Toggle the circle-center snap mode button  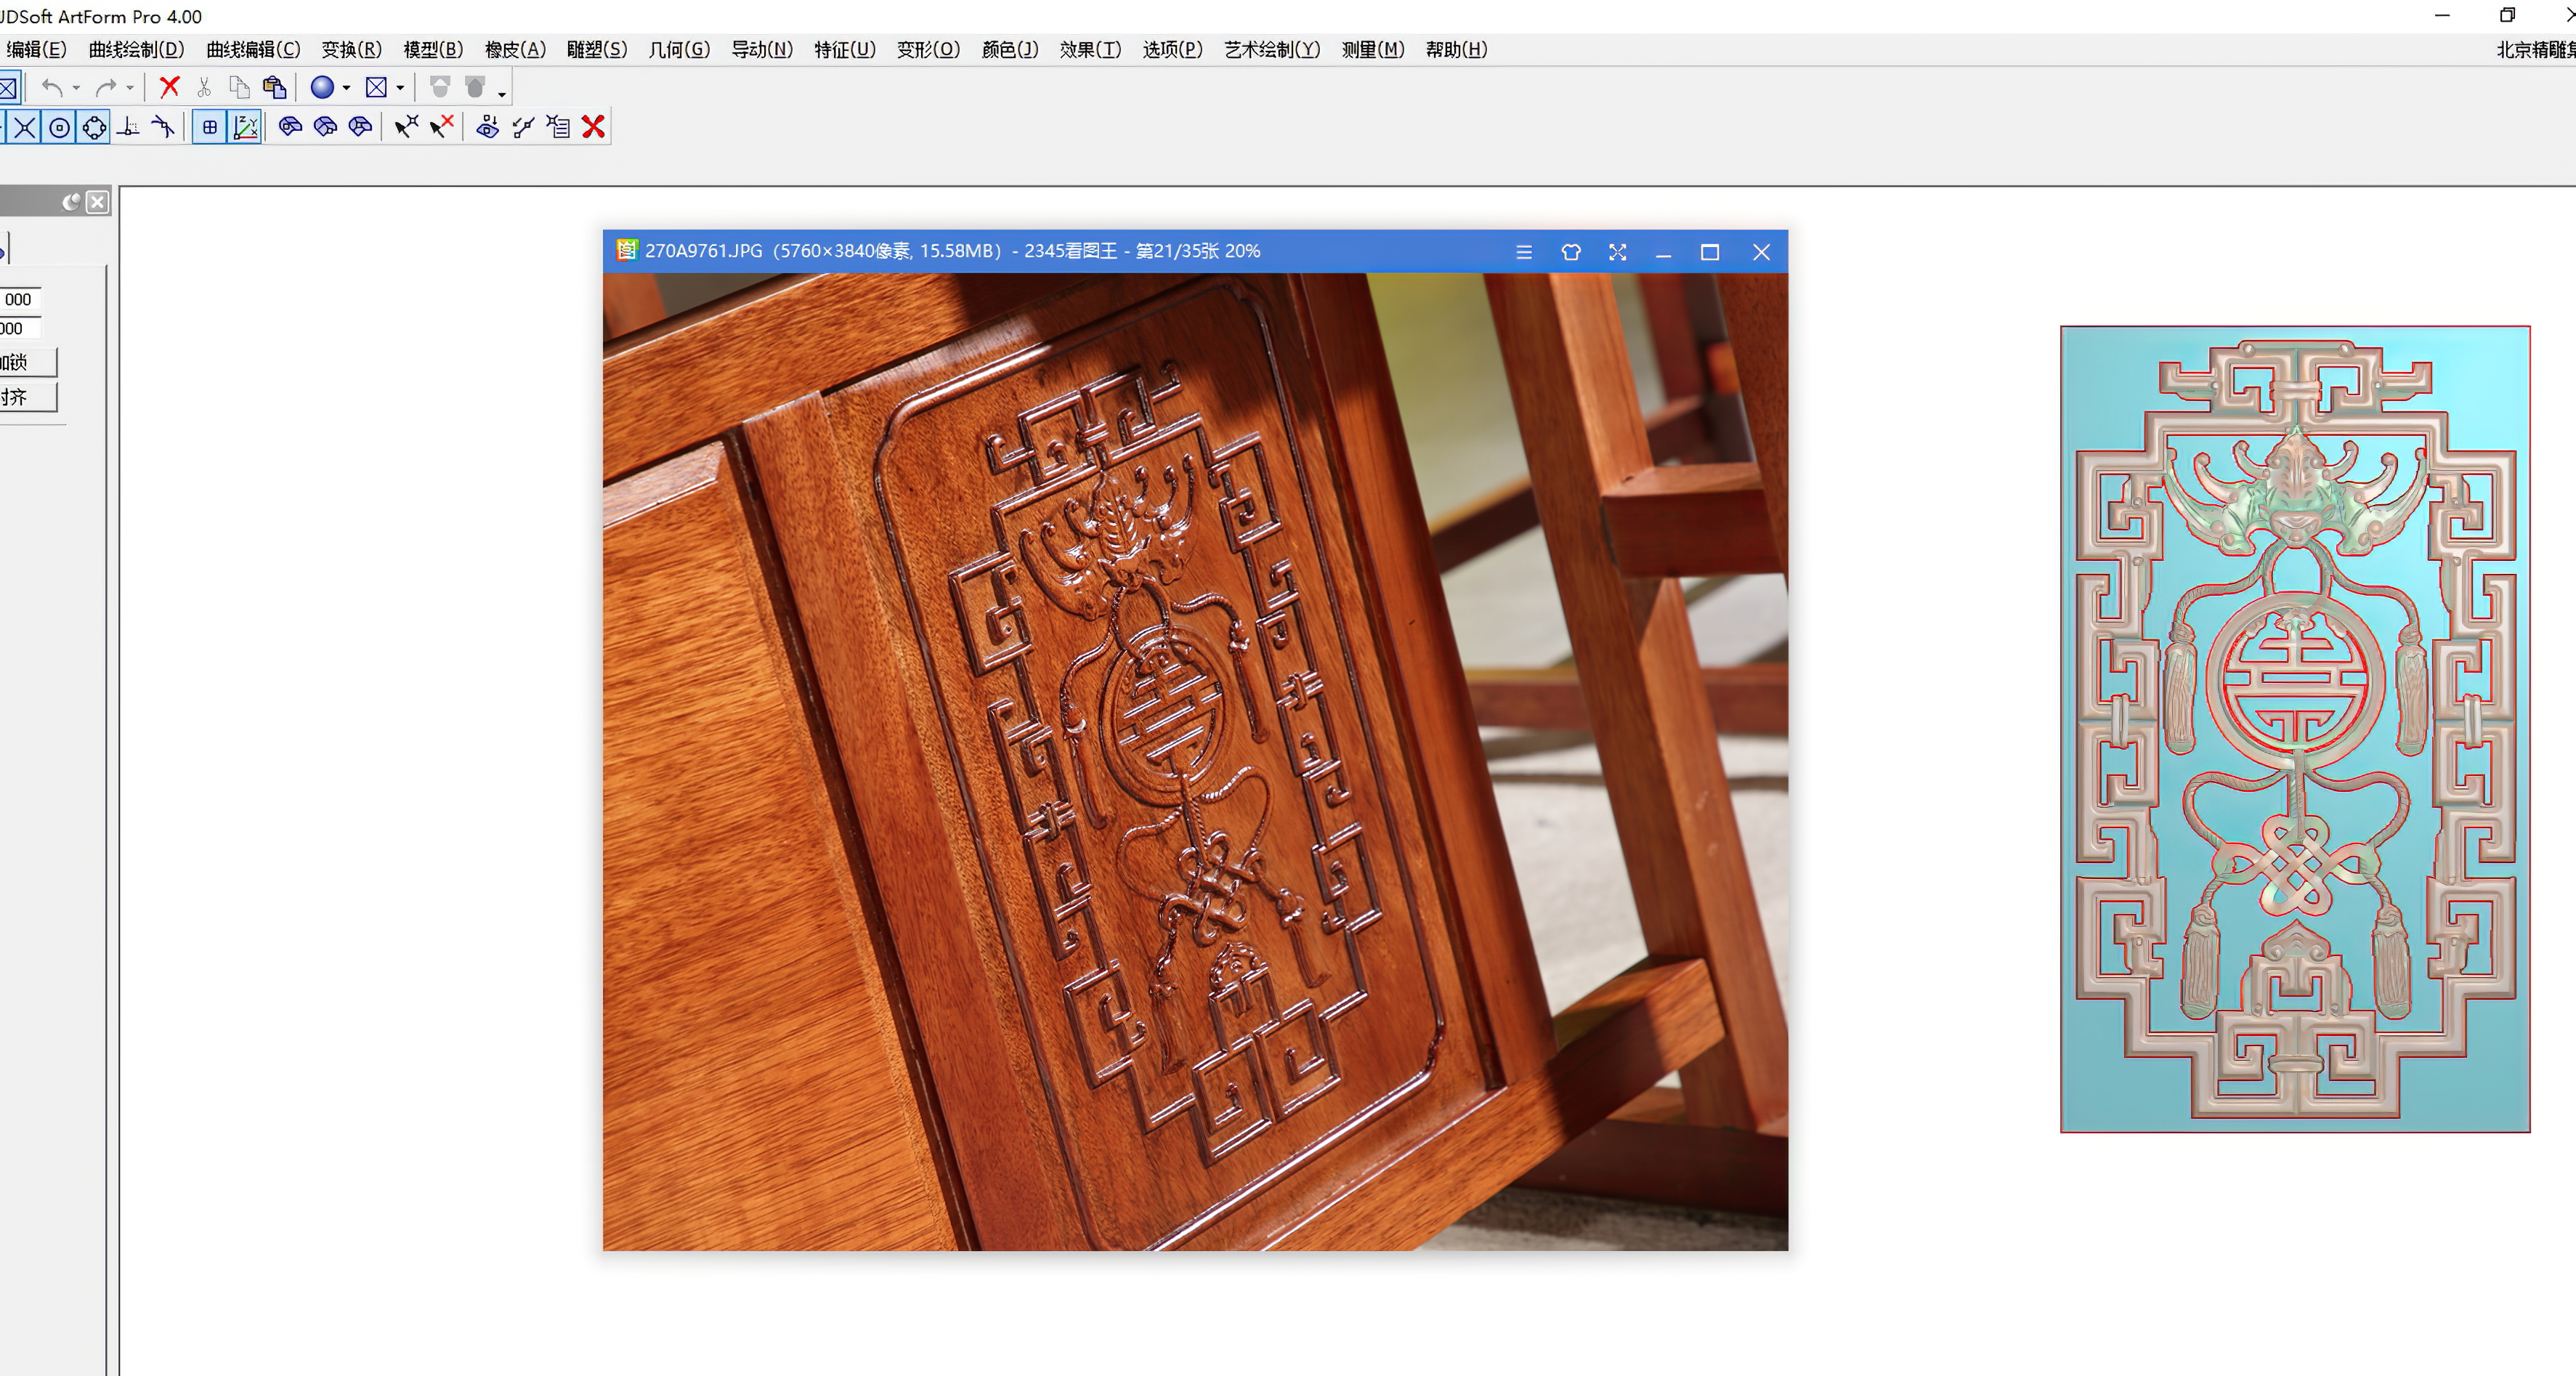(59, 127)
